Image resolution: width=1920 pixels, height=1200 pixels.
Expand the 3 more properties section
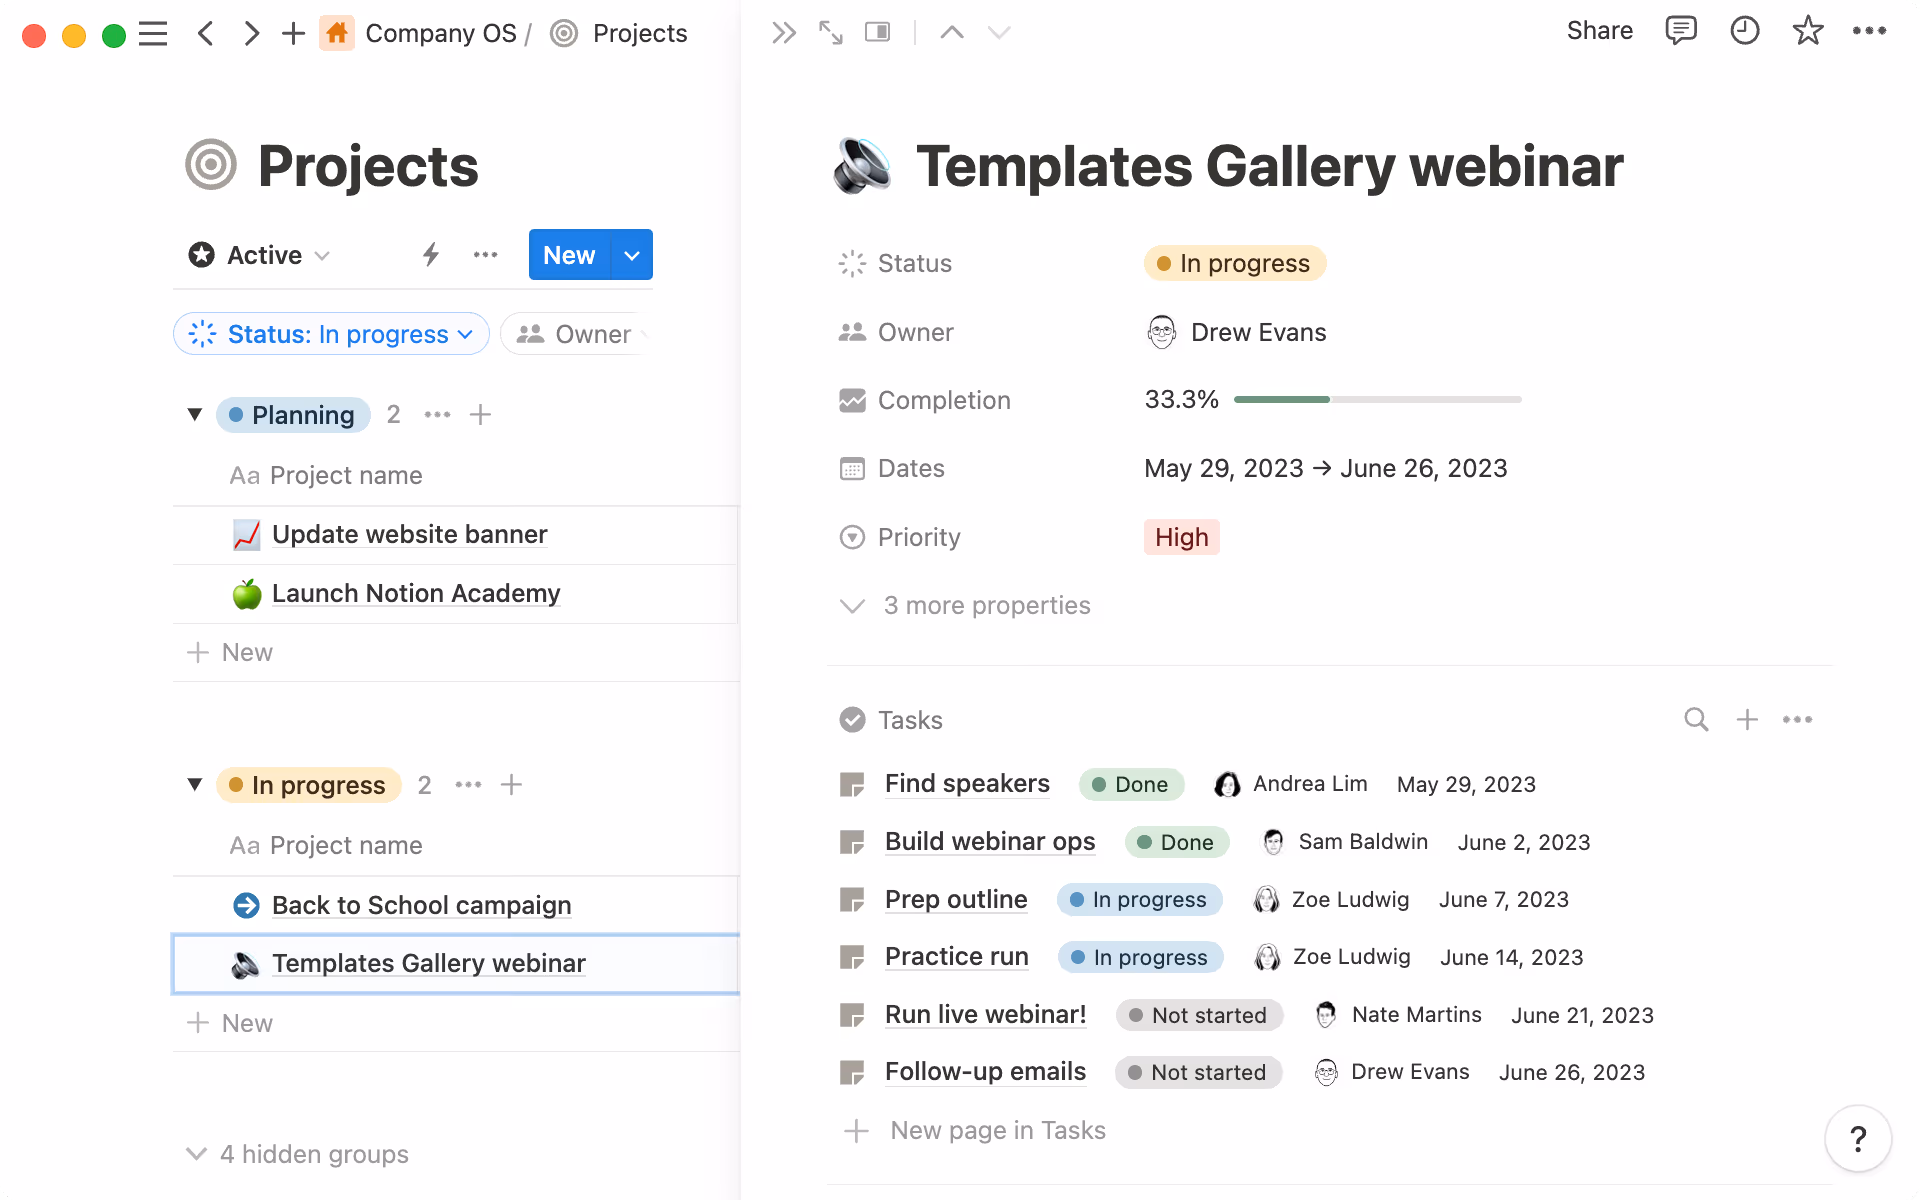[986, 605]
